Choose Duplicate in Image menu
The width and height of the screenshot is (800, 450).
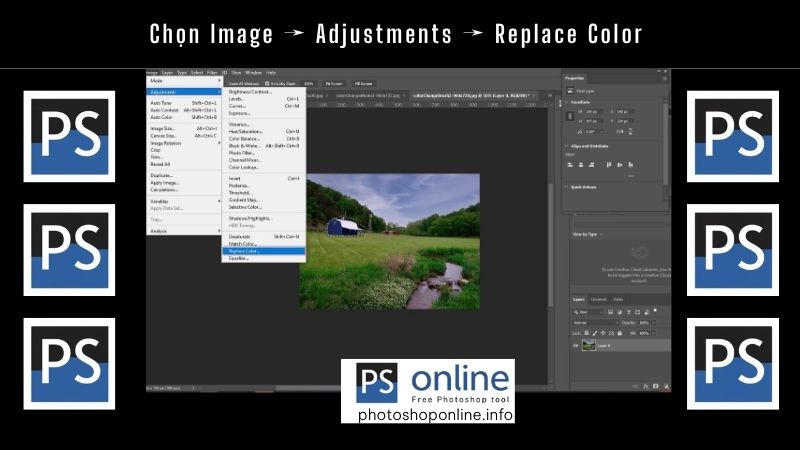(x=184, y=176)
